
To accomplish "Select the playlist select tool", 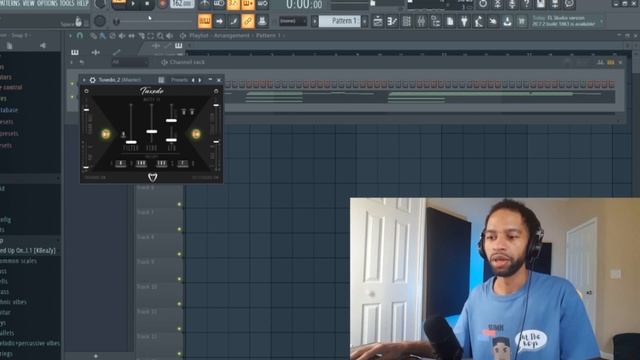I will (151, 36).
